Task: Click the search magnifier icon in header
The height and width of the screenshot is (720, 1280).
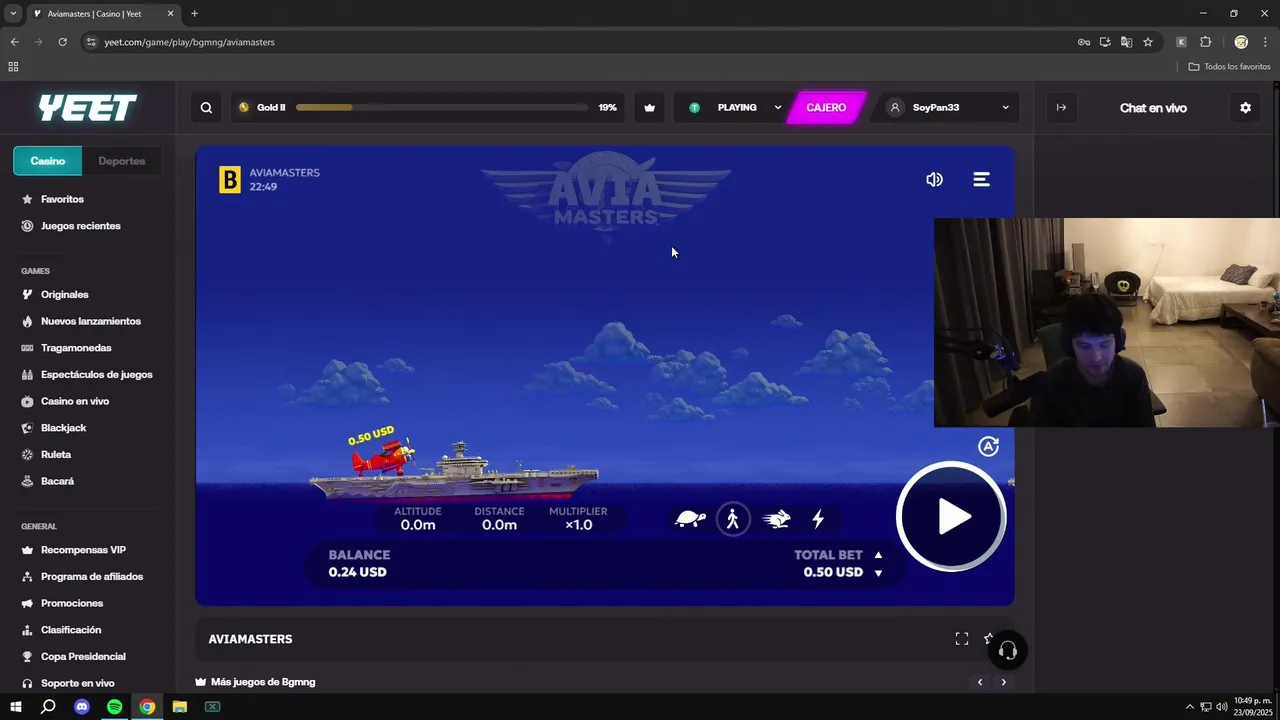Action: (206, 108)
